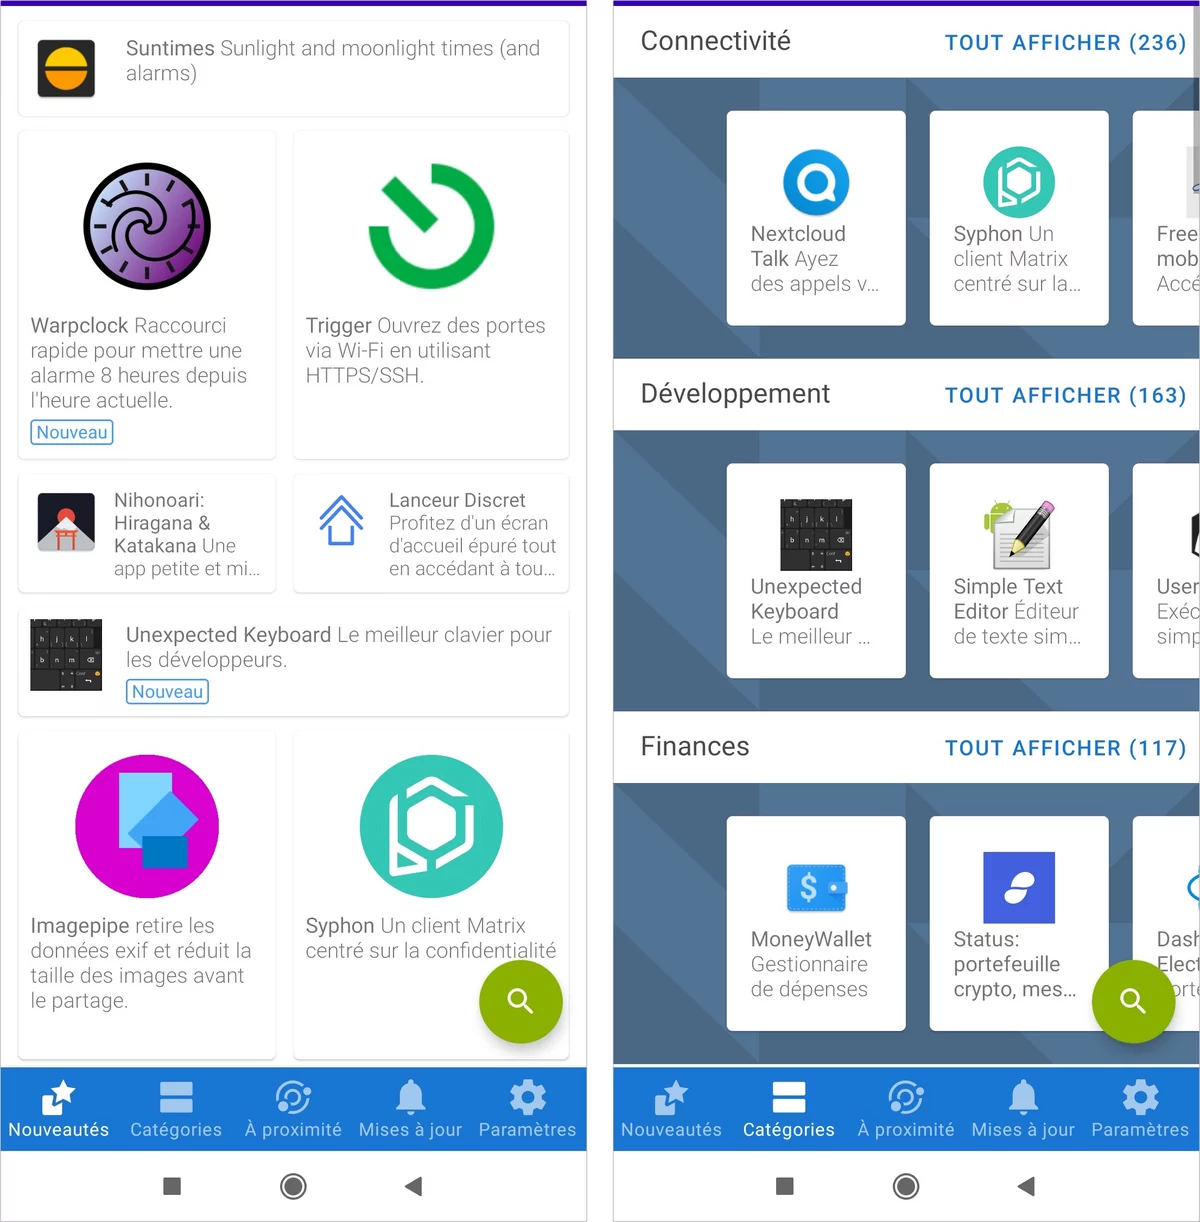This screenshot has width=1200, height=1222.
Task: Select the Catégories tab on the right screen
Action: click(788, 1109)
